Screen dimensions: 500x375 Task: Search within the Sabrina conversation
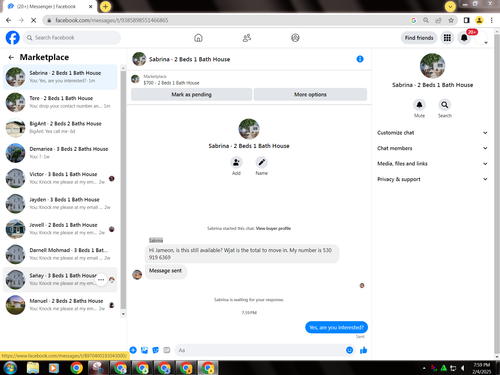pyautogui.click(x=445, y=105)
